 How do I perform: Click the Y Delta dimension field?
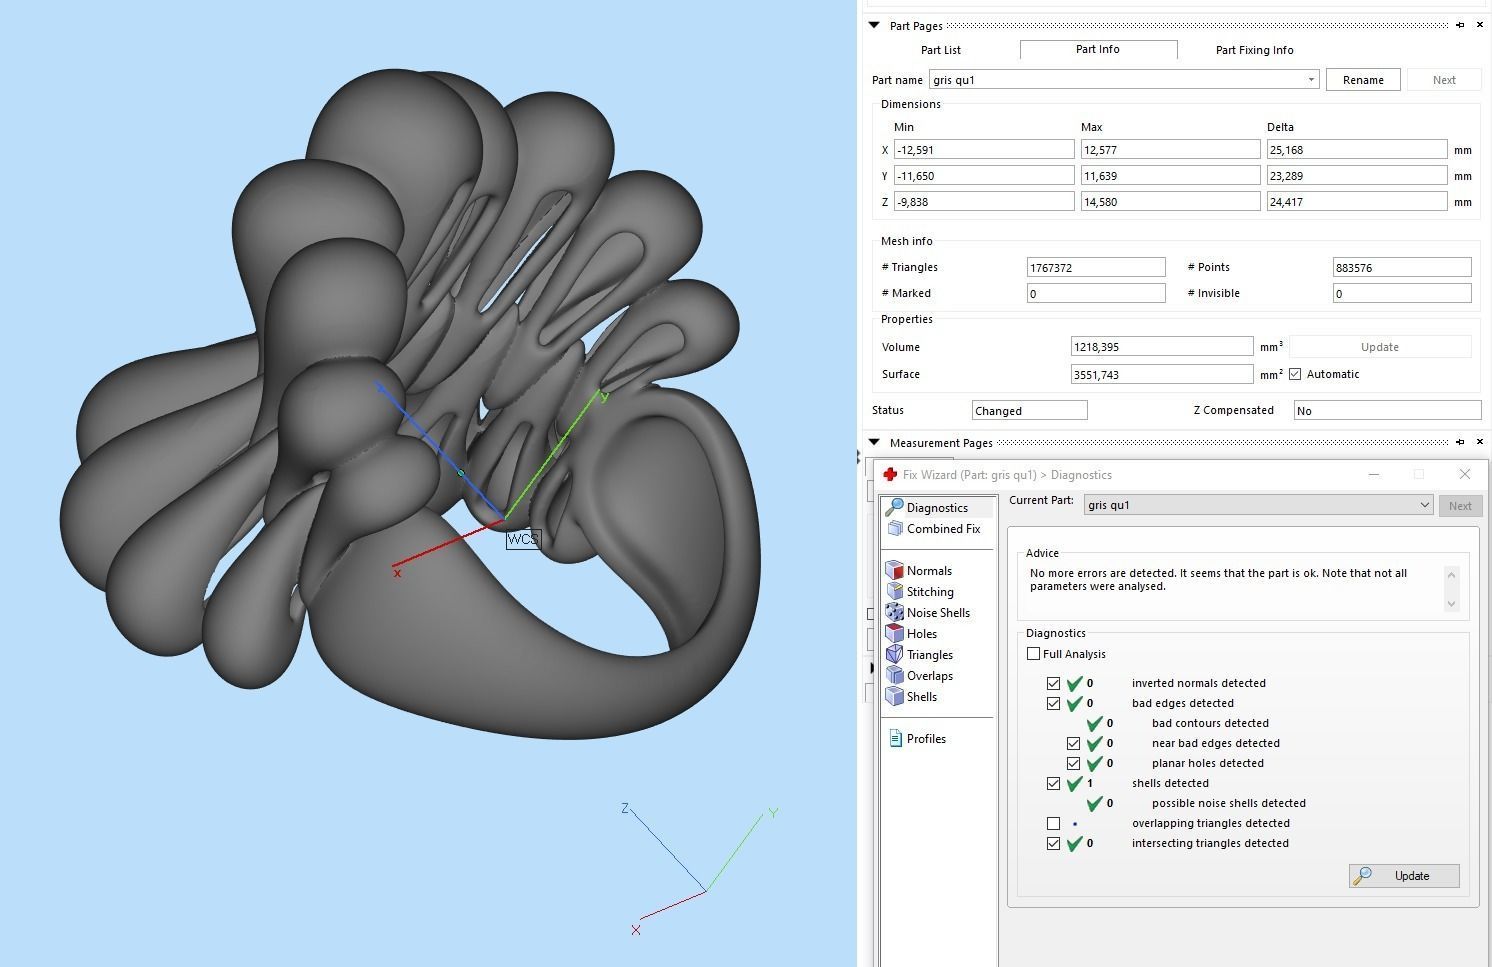[1357, 176]
